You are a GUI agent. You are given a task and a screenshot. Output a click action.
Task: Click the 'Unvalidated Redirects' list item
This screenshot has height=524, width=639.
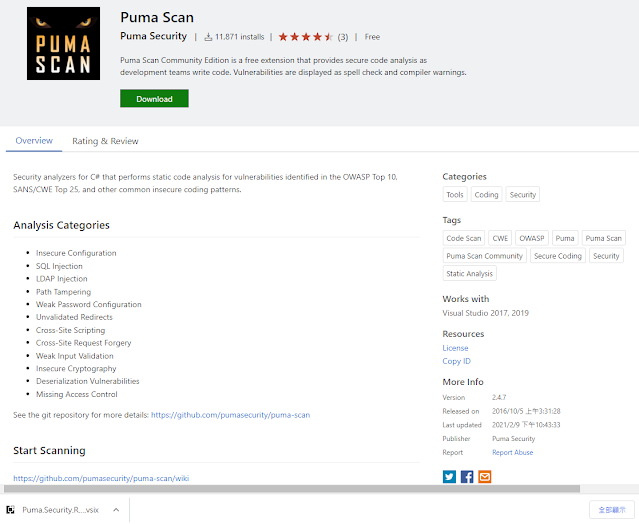(74, 317)
